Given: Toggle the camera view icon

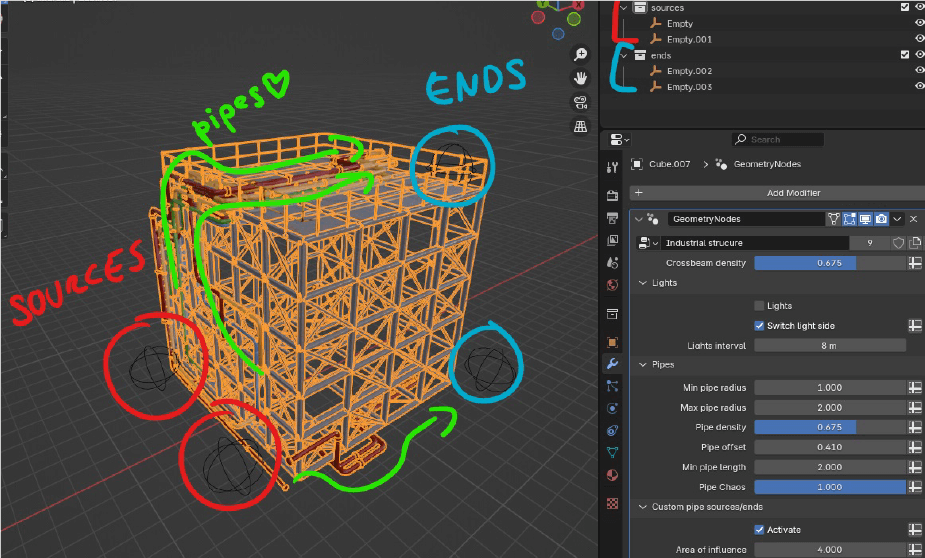Looking at the screenshot, I should click(580, 103).
